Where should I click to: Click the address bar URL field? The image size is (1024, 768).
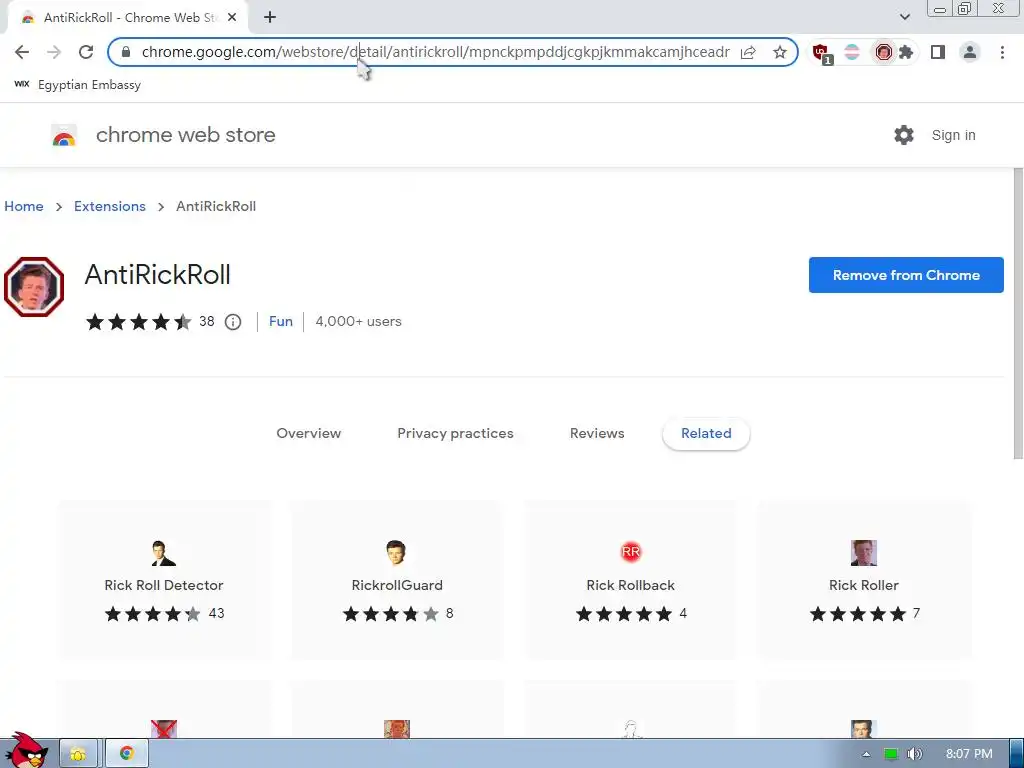tap(435, 52)
